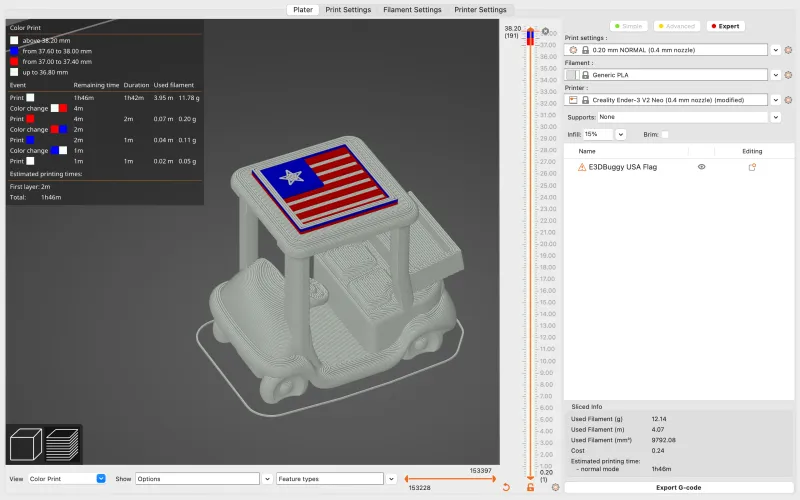The image size is (800, 500).
Task: Open printer preset dropdown arrow
Action: pos(776,100)
